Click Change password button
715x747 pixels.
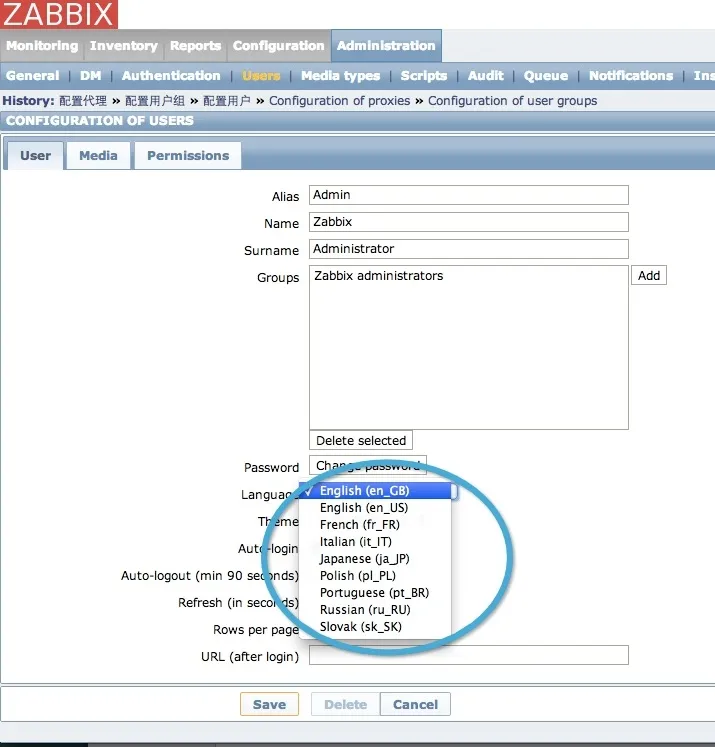coord(368,465)
